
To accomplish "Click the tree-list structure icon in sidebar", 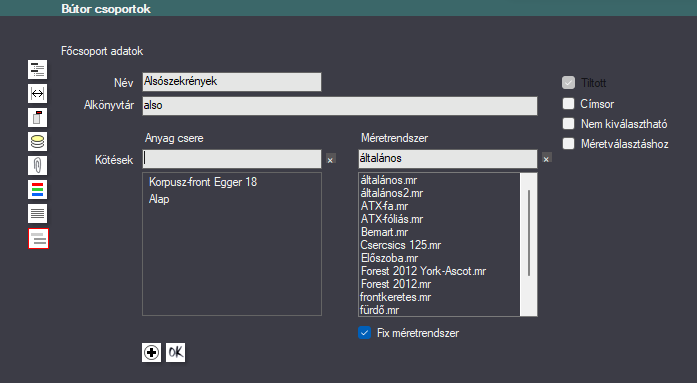I will [x=37, y=70].
